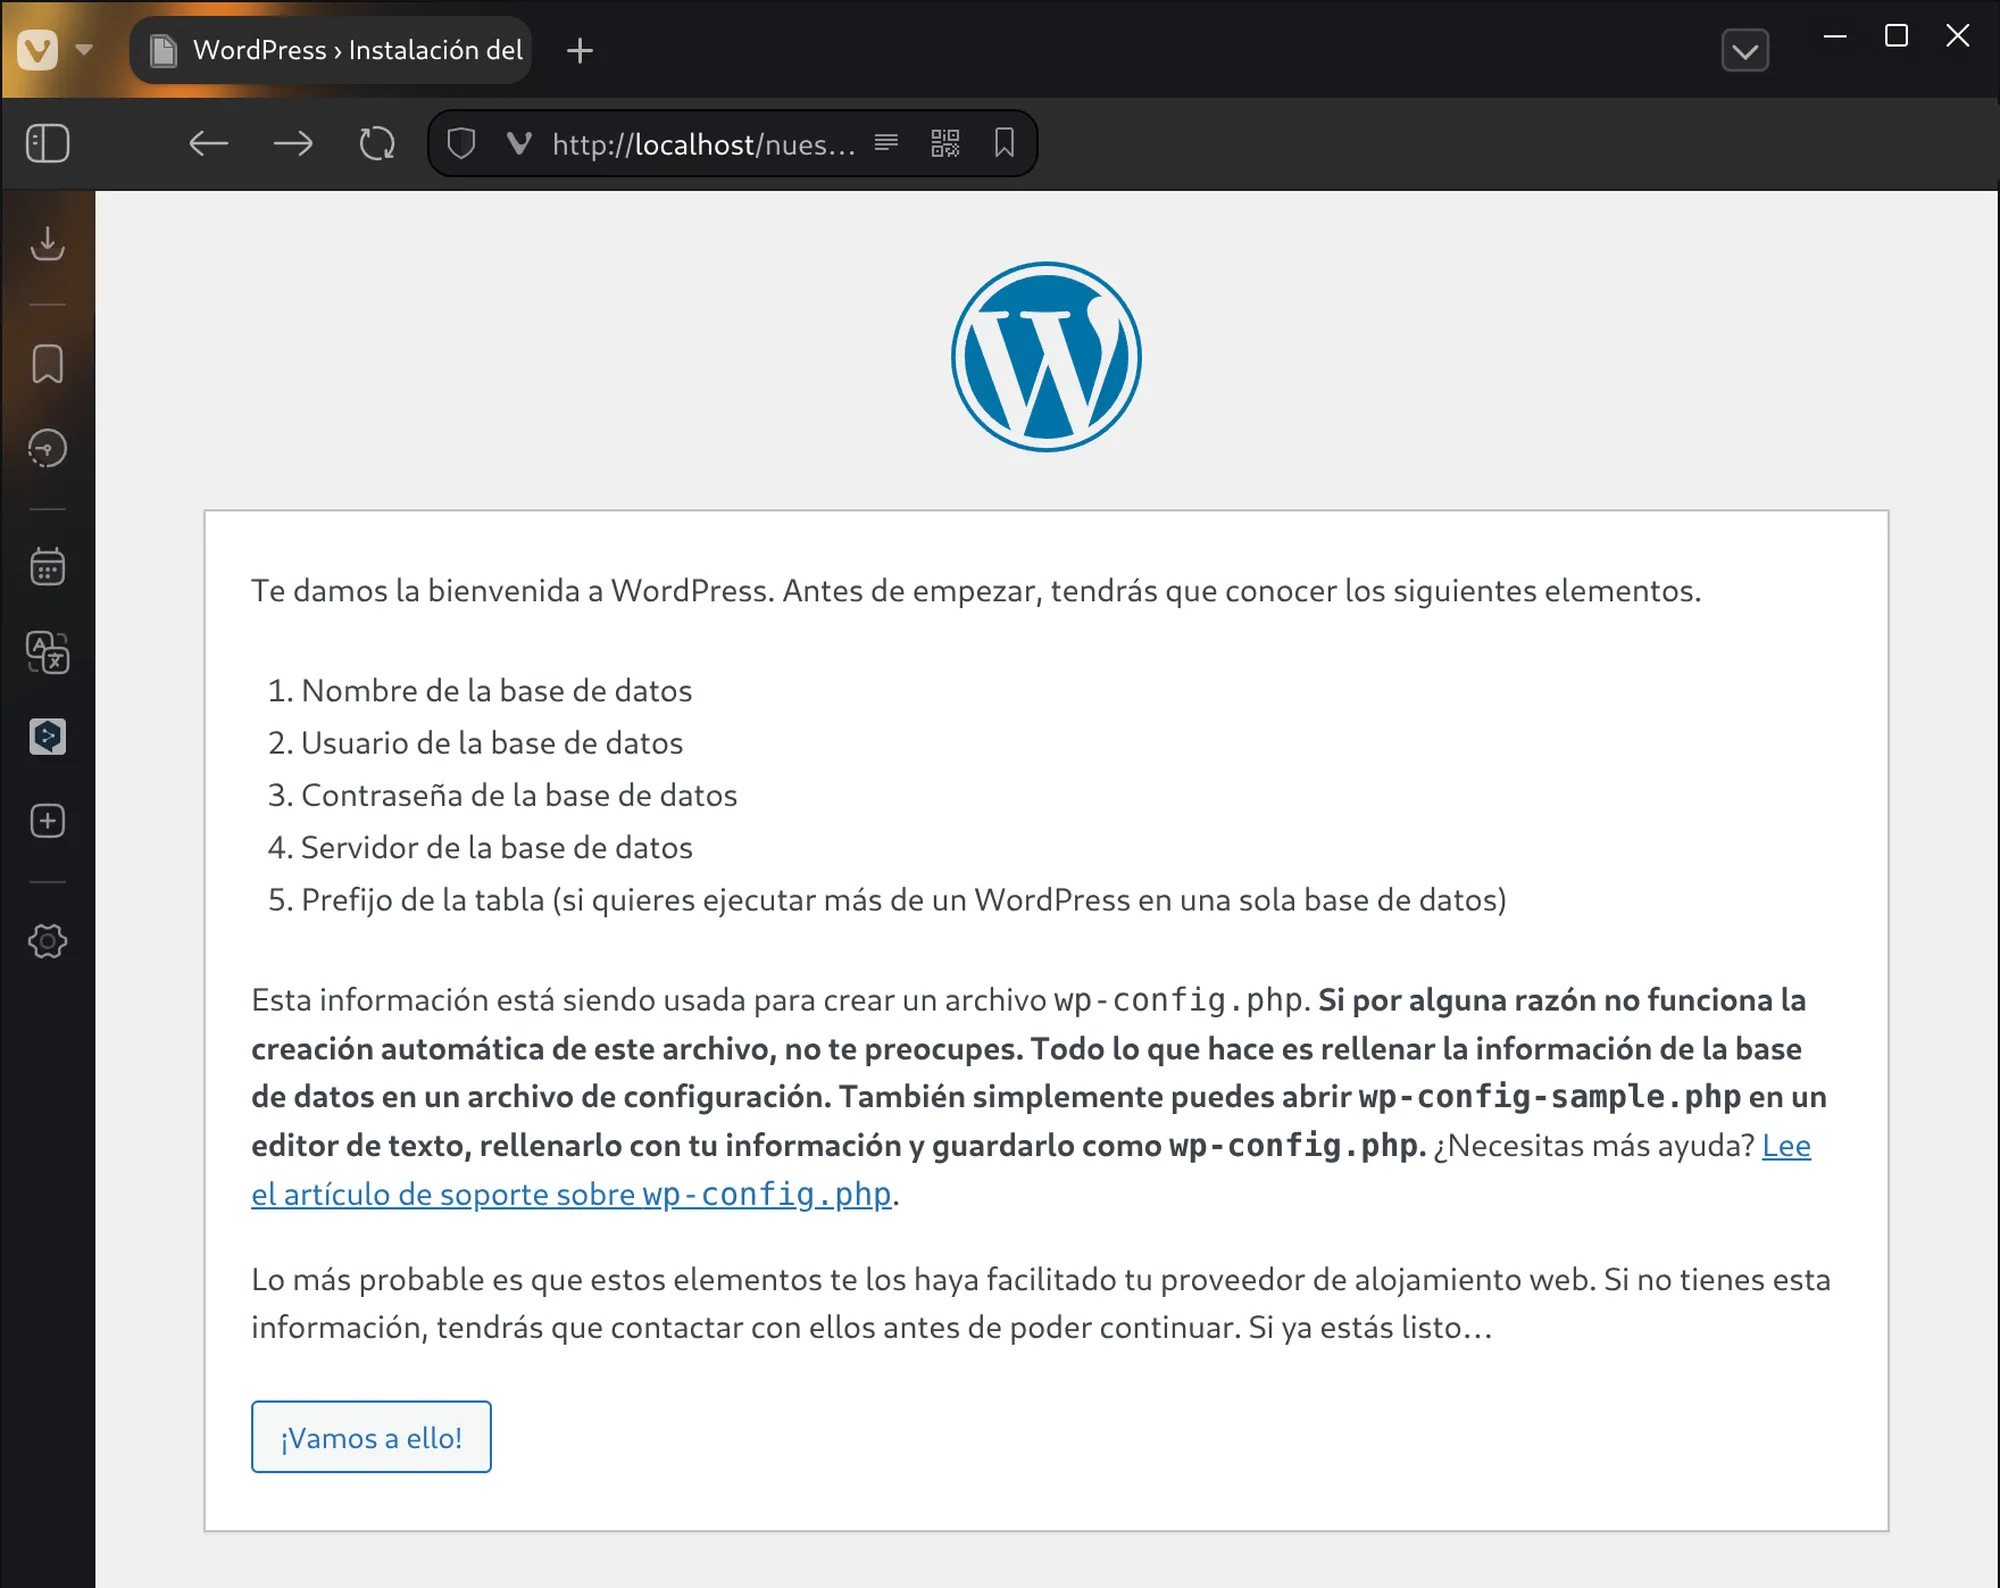
Task: Click the QR code generator icon
Action: click(x=945, y=144)
